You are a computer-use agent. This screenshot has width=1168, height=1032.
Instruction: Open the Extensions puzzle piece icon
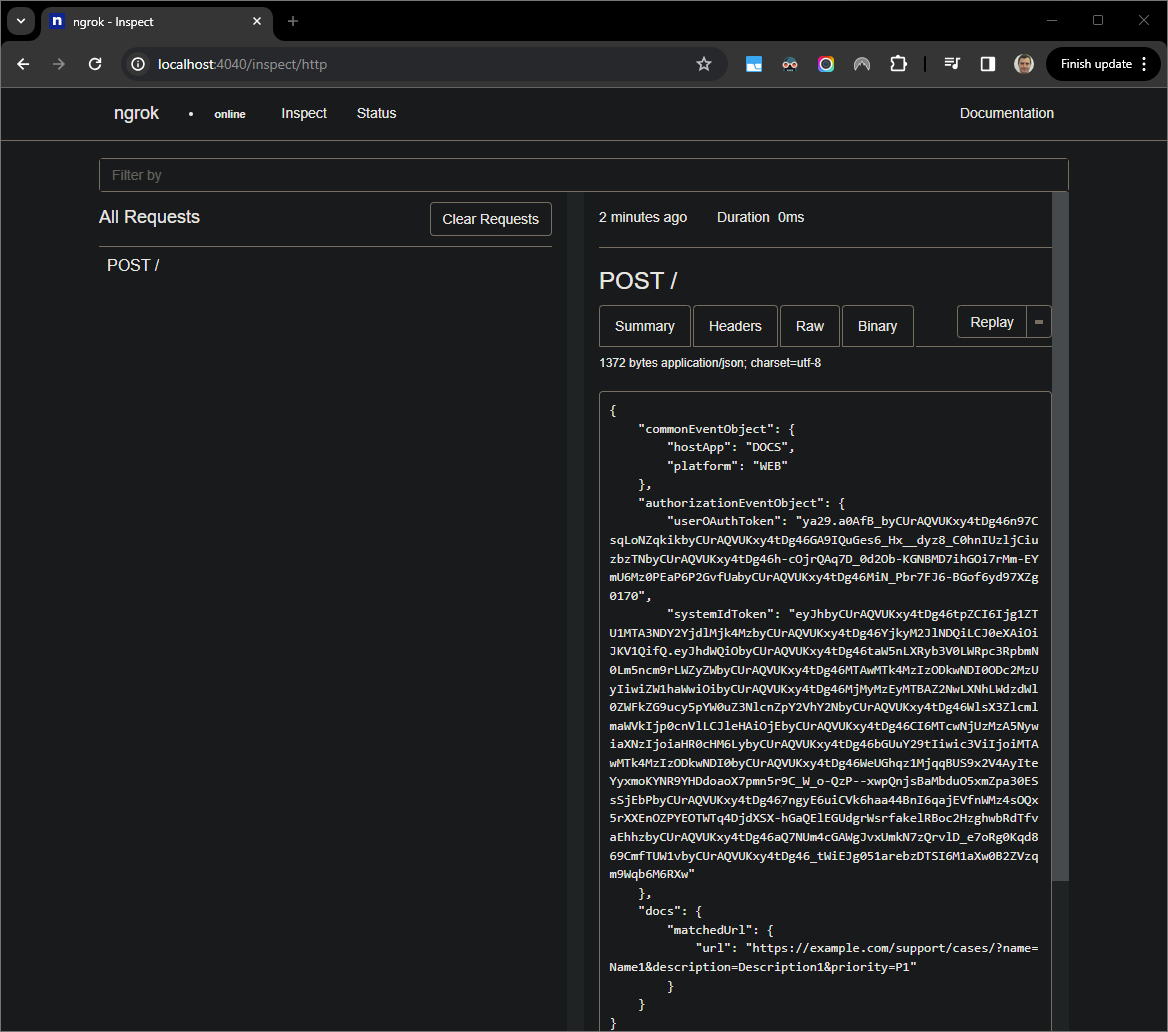pos(898,63)
